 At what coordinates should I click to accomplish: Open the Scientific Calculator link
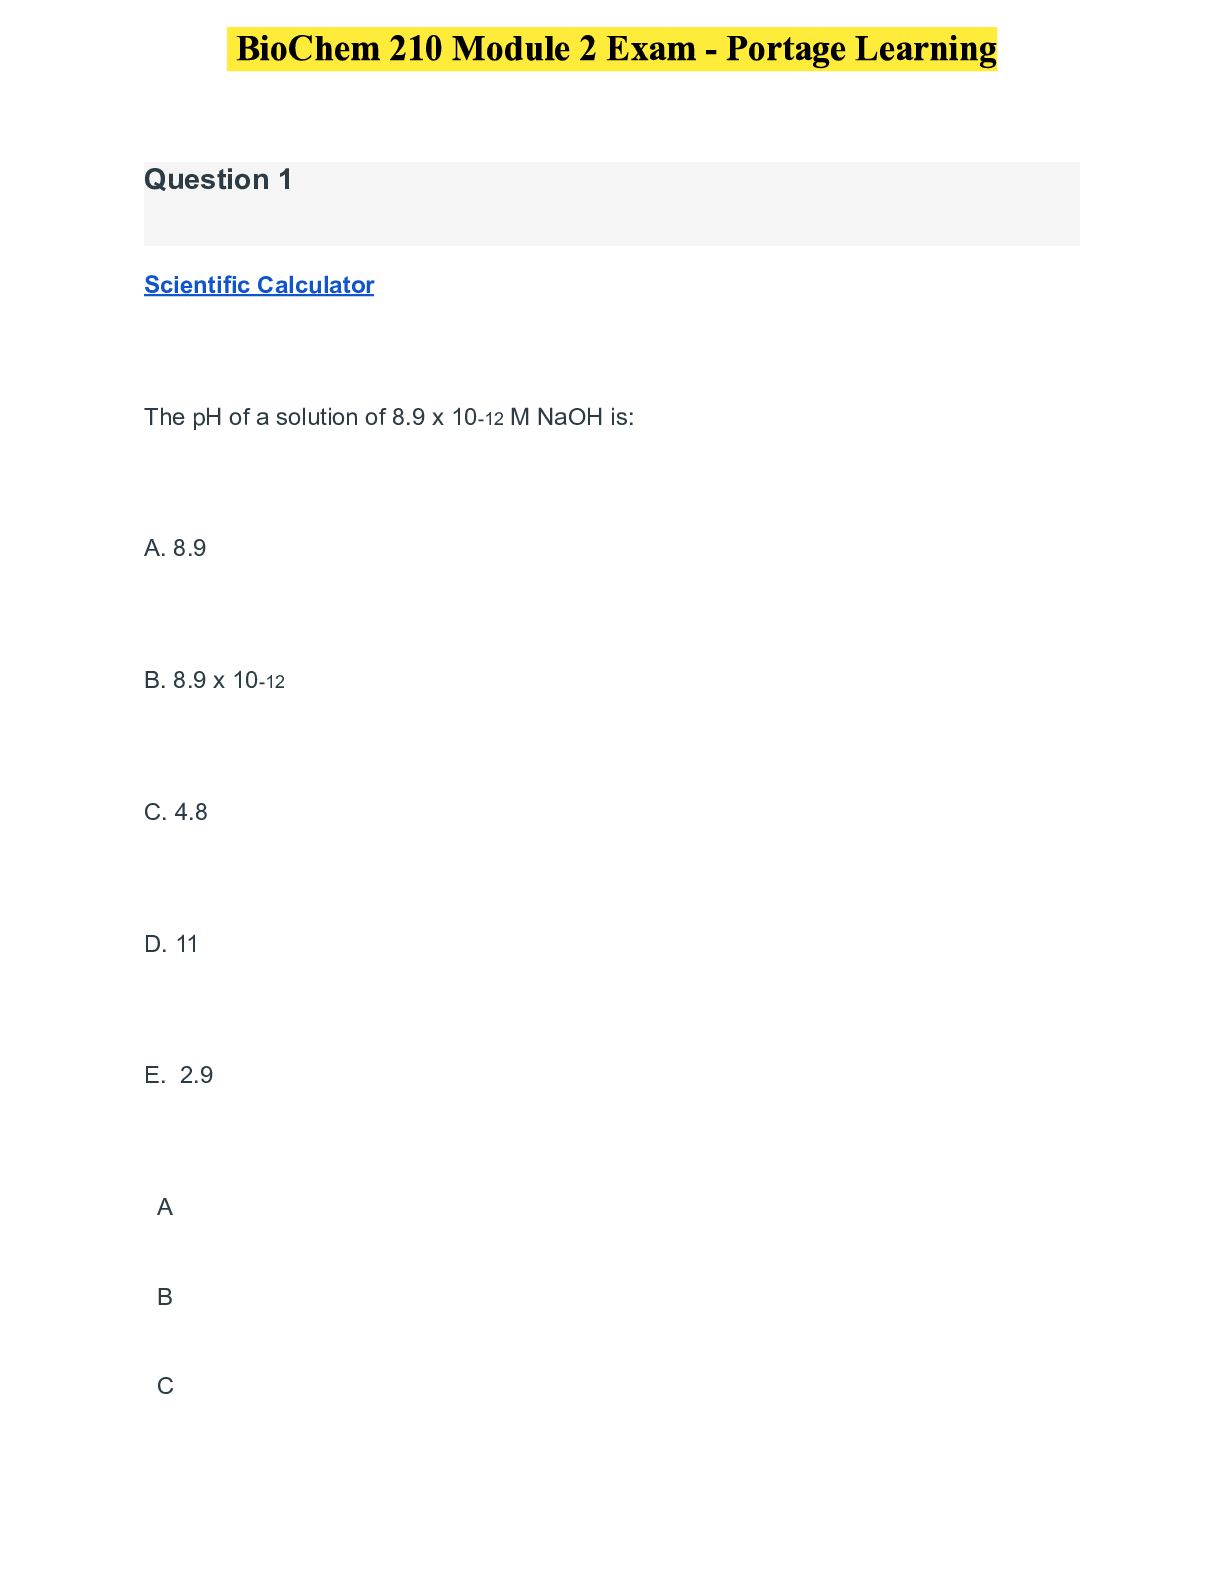tap(259, 285)
